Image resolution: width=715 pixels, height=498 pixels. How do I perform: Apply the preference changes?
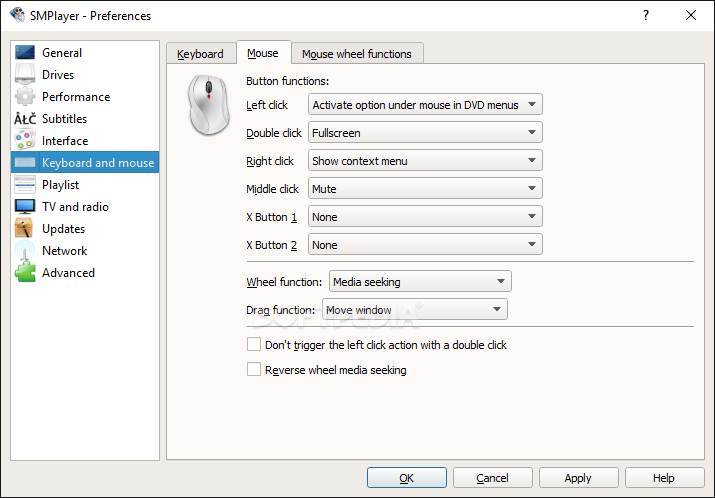578,477
